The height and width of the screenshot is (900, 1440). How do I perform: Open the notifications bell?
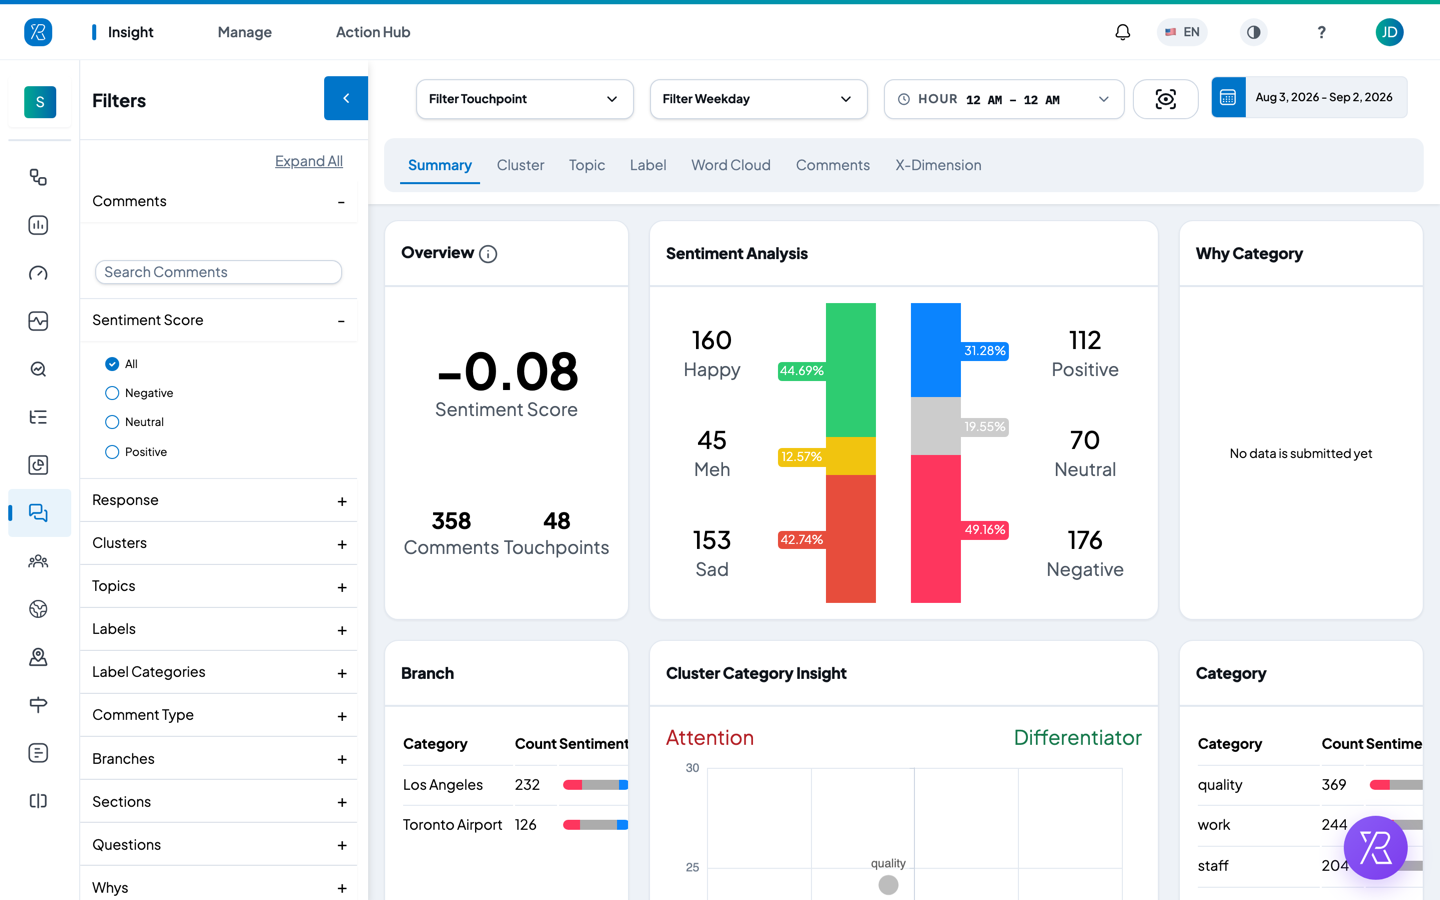(1123, 32)
